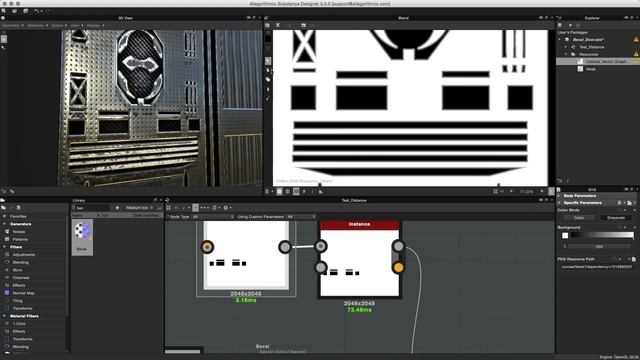Open the Using Custom Parameters filter dropdown
This screenshot has height=360, width=640.
tap(301, 217)
